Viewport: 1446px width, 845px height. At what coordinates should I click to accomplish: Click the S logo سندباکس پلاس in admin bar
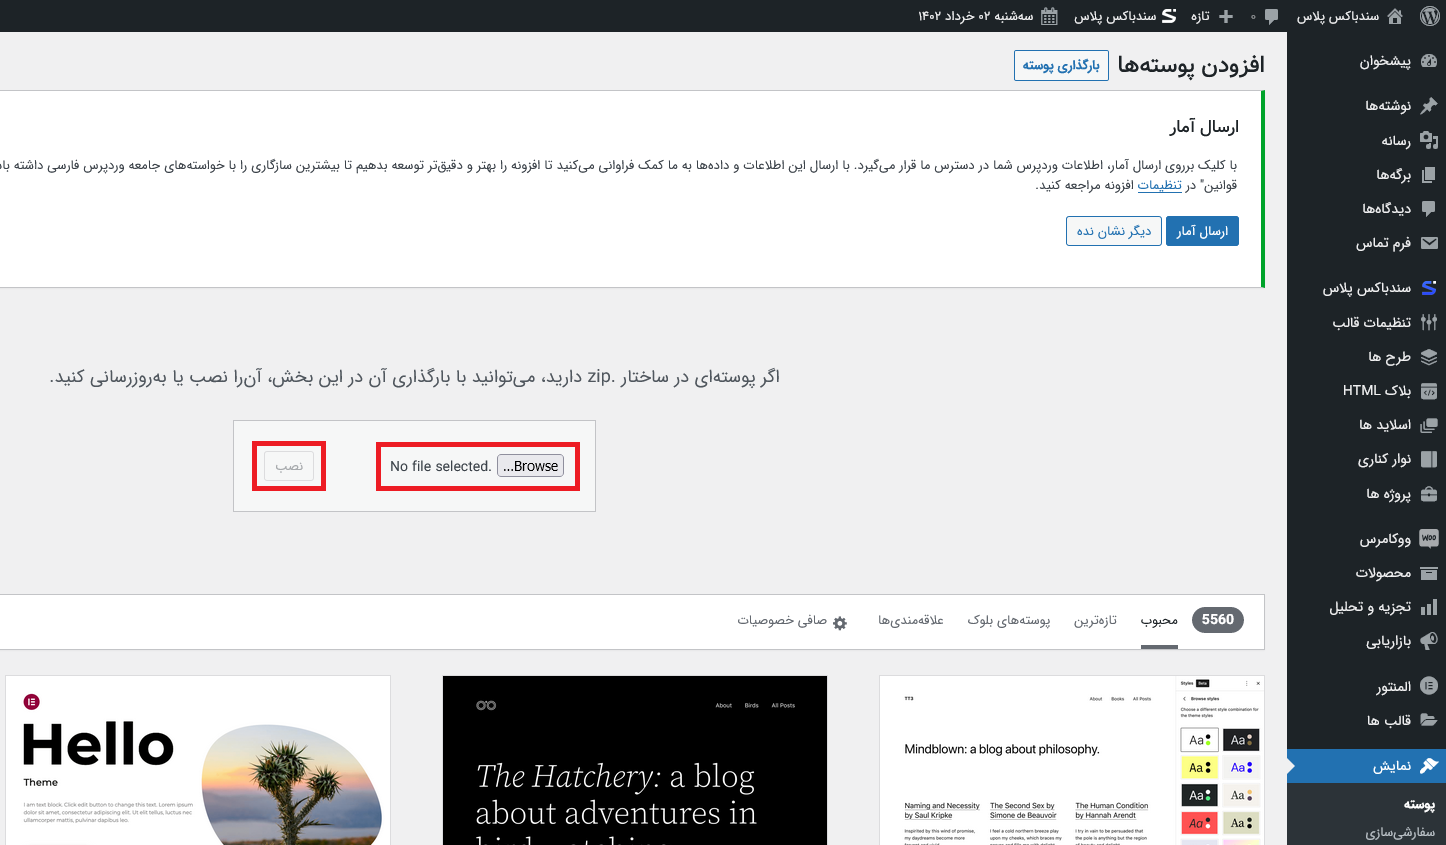(1169, 16)
